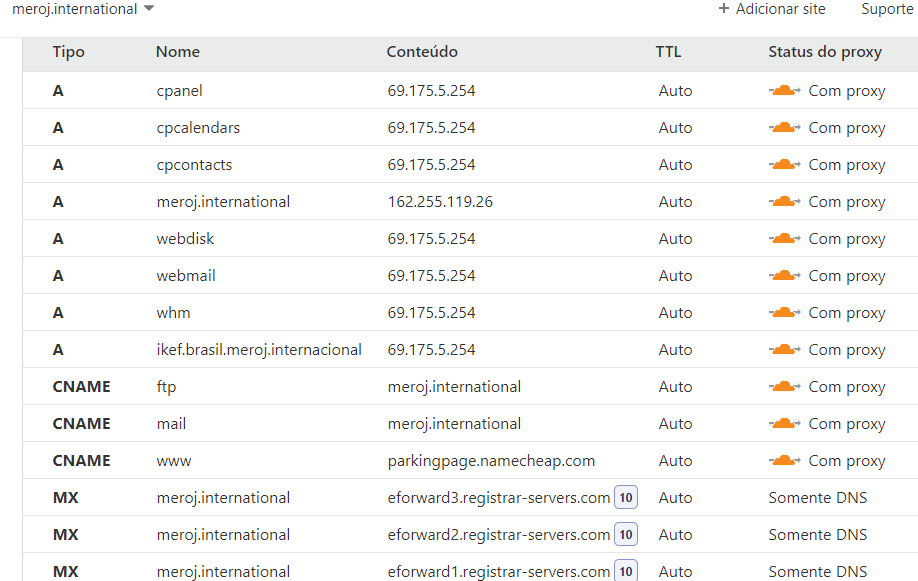This screenshot has height=581, width=918.
Task: Click the Nome column header
Action: 178,52
